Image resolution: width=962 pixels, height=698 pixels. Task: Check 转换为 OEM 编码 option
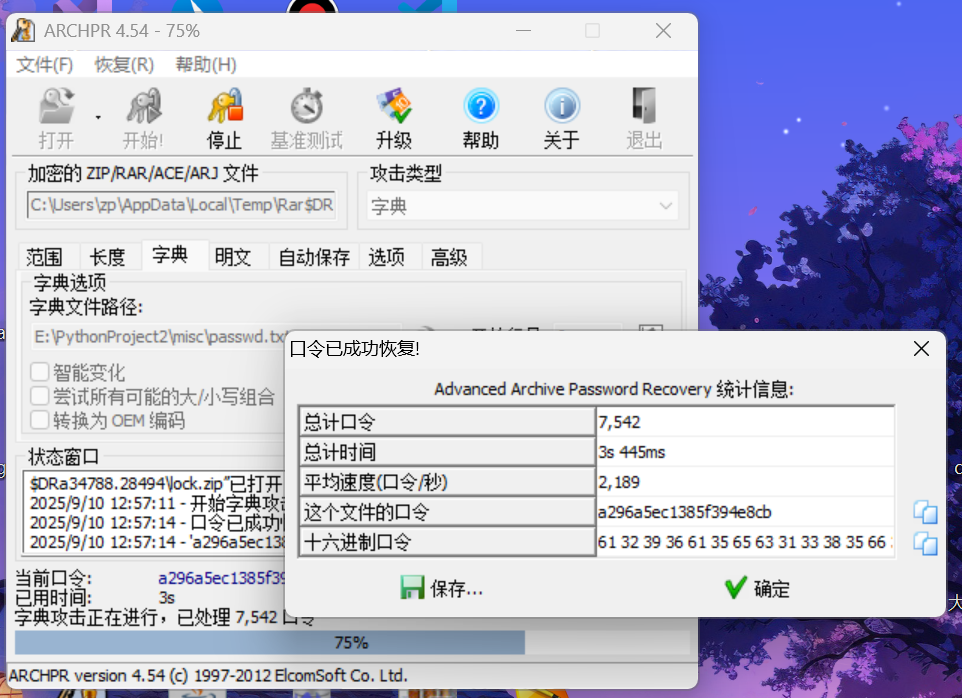point(40,421)
